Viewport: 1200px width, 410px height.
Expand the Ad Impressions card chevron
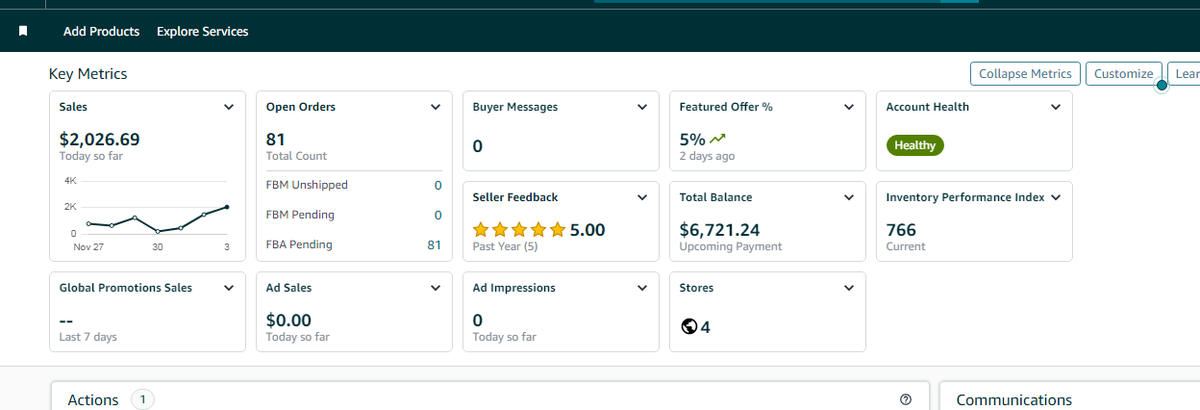(x=642, y=288)
